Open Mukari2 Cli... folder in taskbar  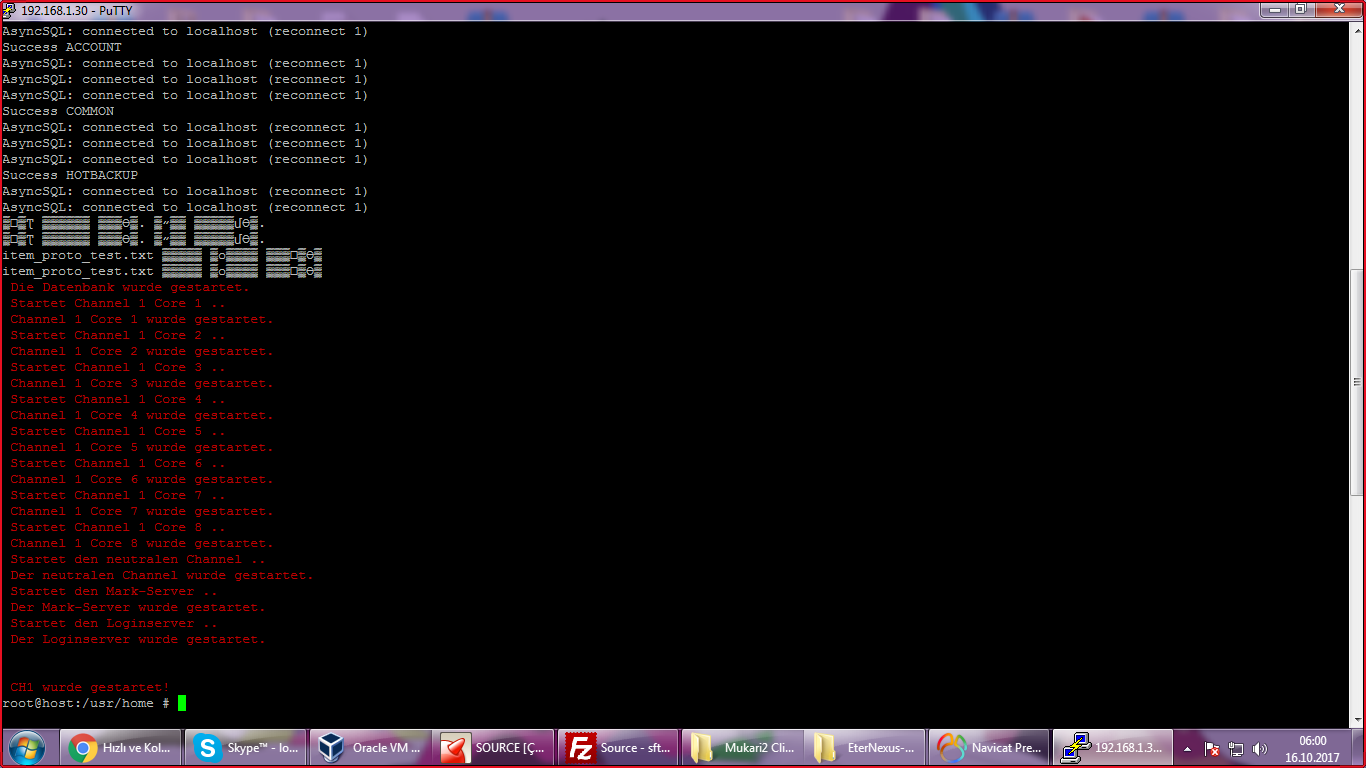pyautogui.click(x=743, y=747)
